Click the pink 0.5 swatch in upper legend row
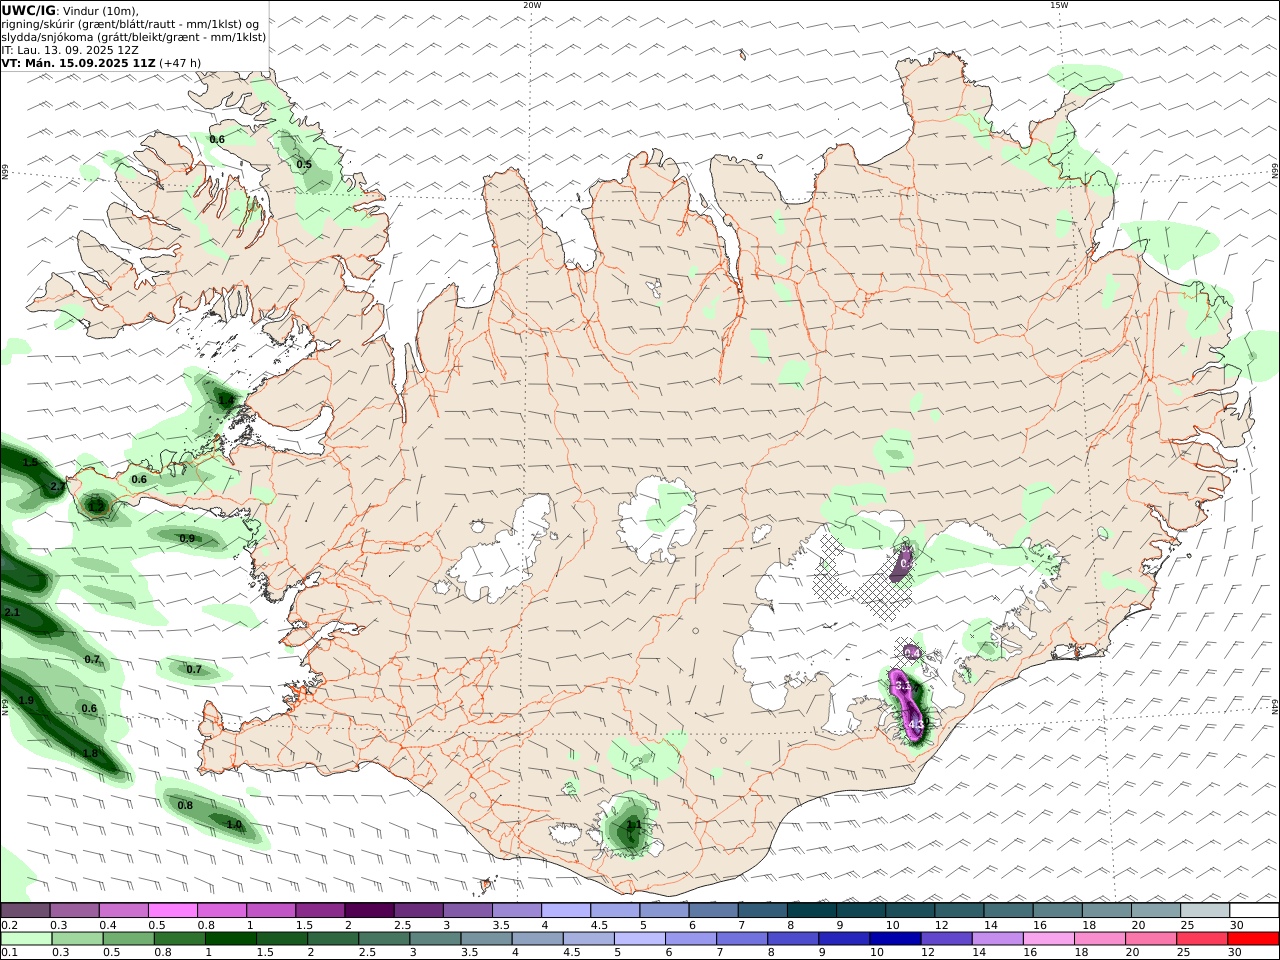This screenshot has height=960, width=1280. click(x=172, y=910)
